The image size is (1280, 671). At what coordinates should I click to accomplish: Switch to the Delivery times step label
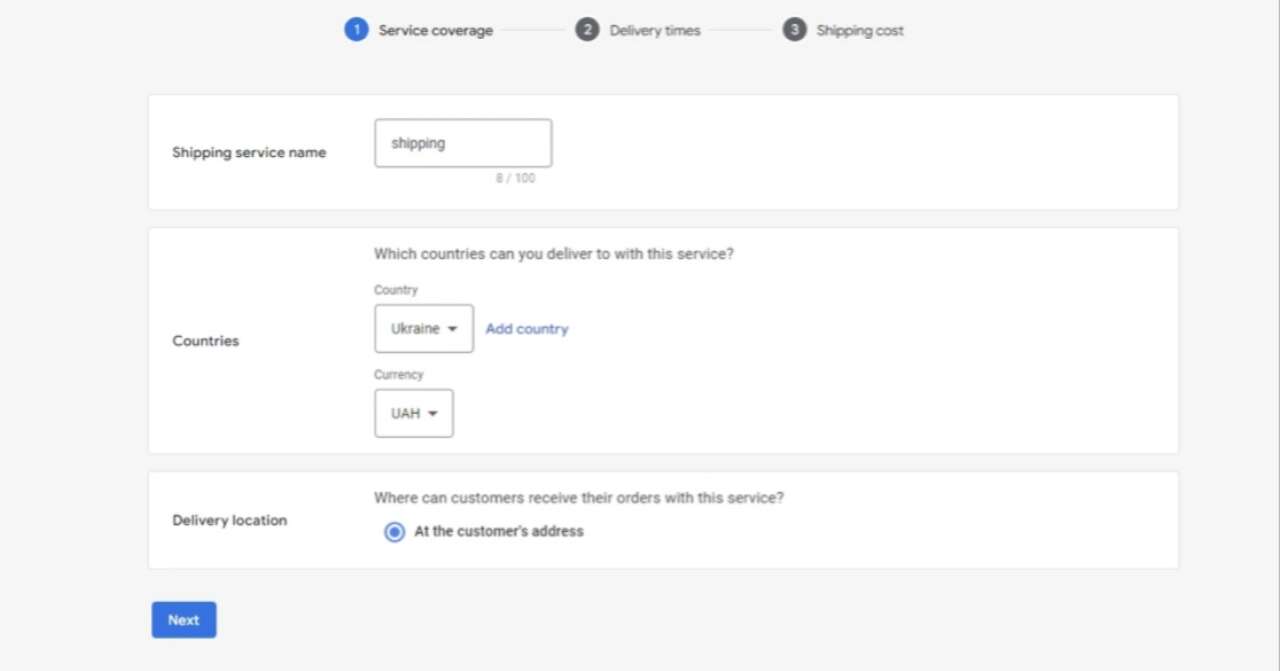(655, 31)
